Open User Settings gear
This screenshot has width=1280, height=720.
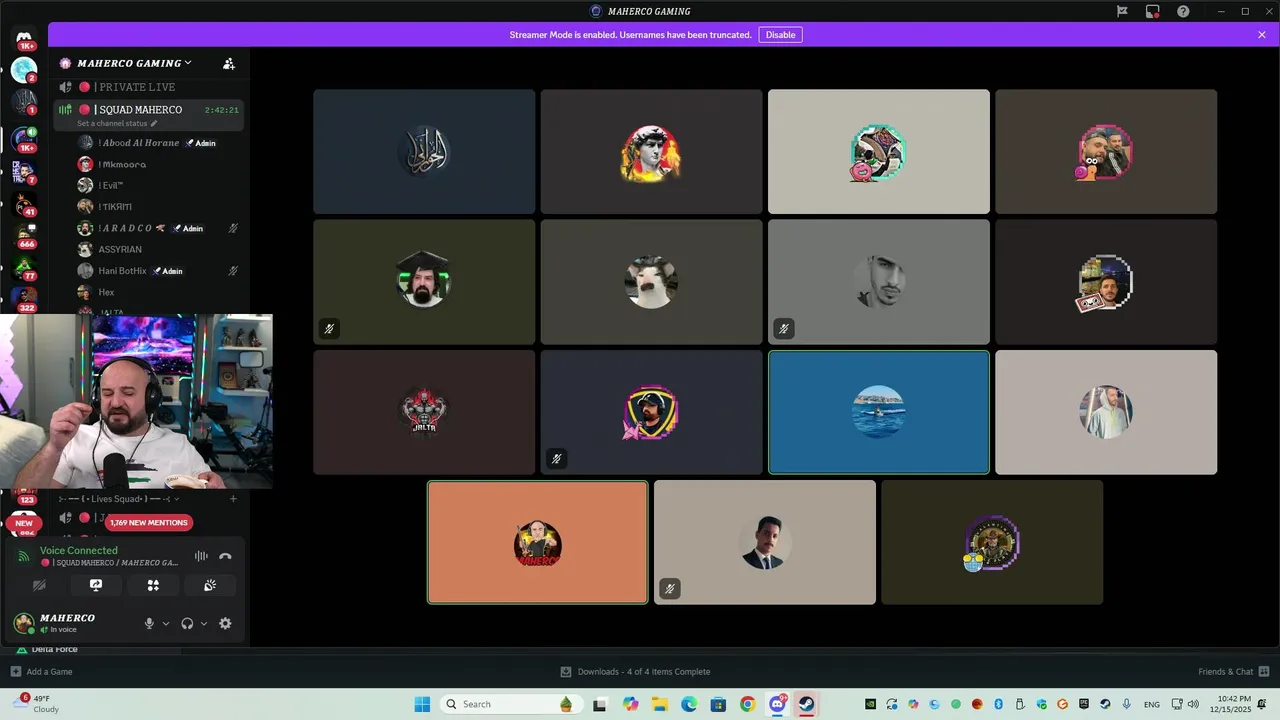point(225,623)
